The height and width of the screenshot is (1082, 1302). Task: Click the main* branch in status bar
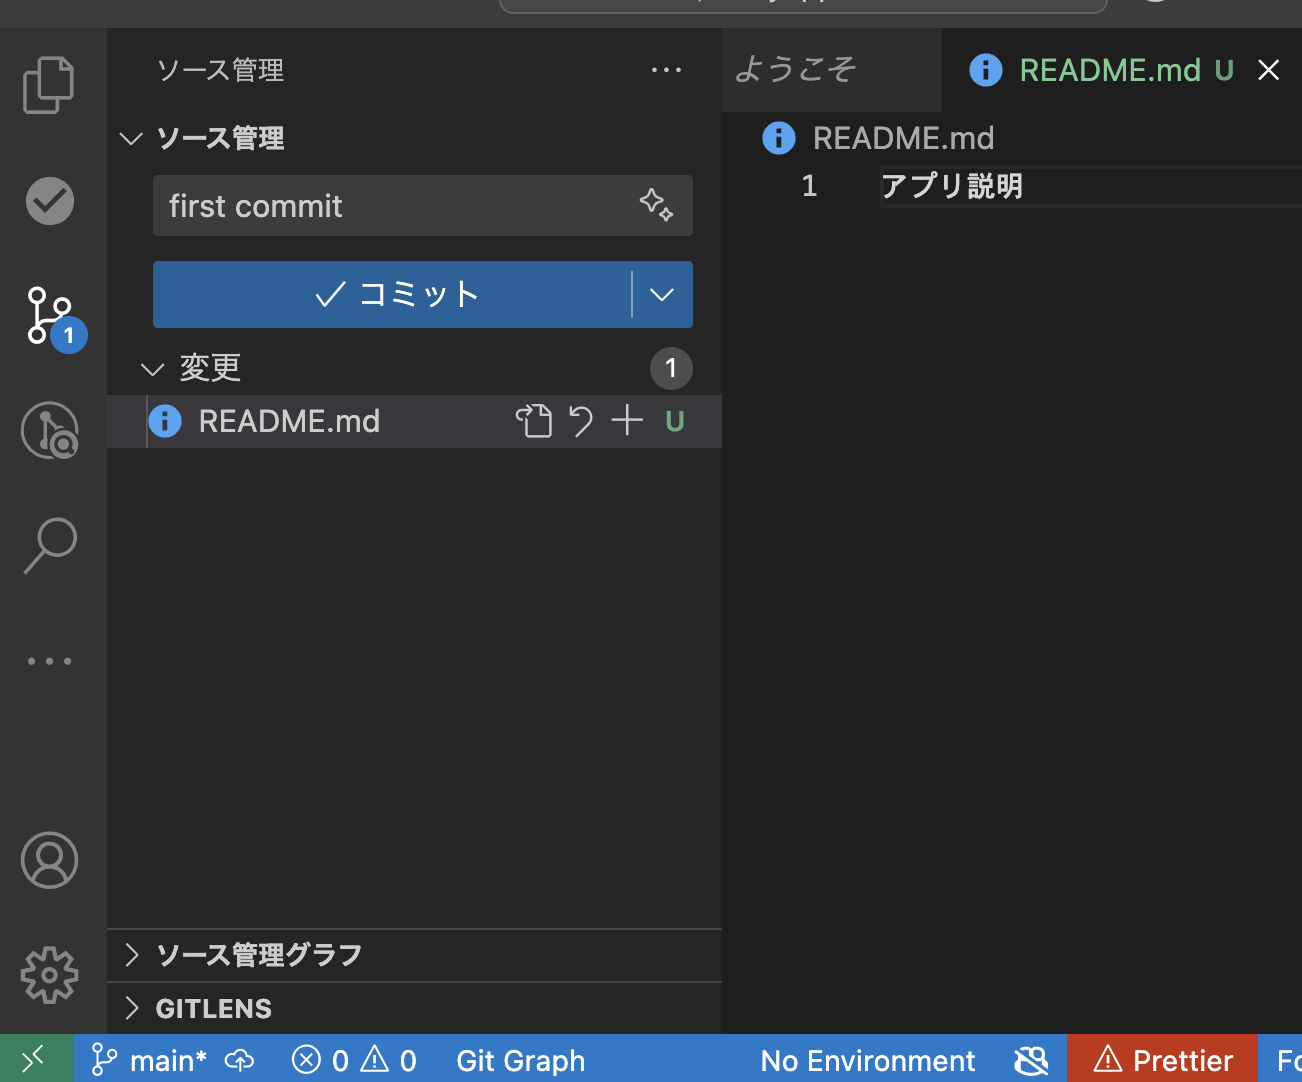(149, 1060)
